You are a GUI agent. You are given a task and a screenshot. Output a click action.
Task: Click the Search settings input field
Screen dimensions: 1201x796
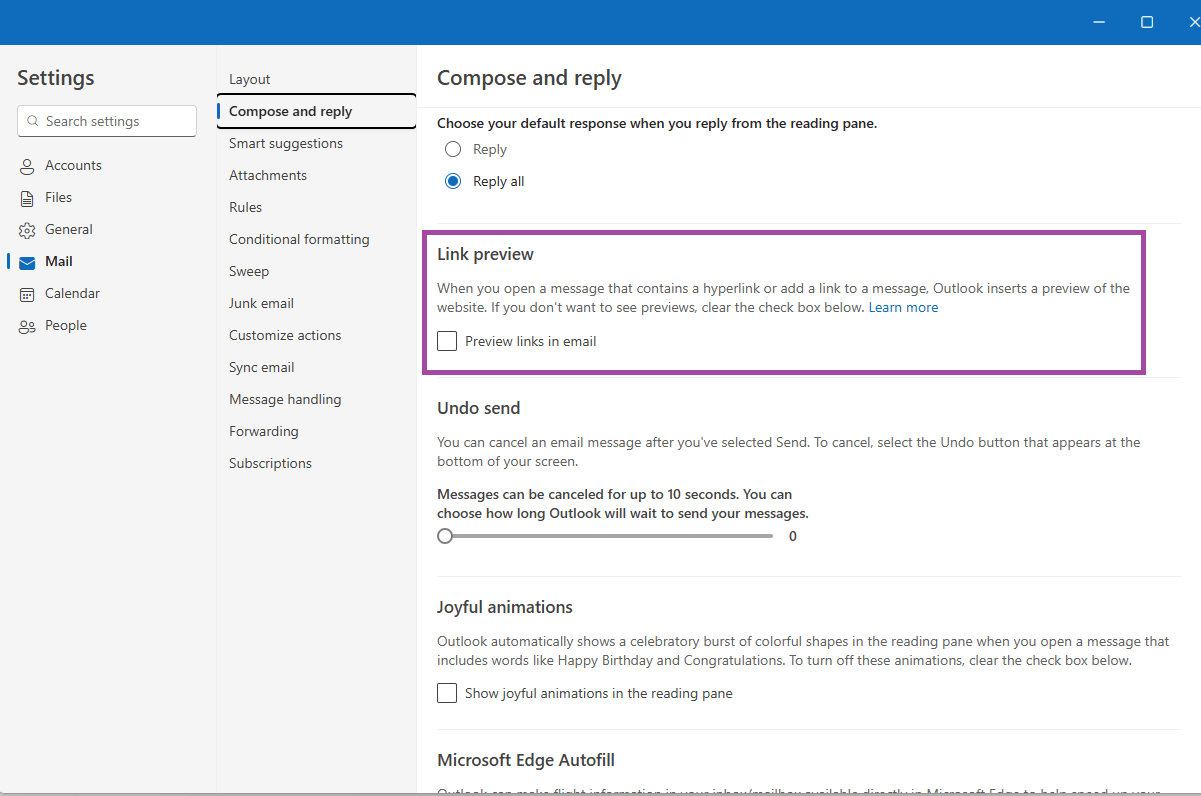pyautogui.click(x=106, y=121)
